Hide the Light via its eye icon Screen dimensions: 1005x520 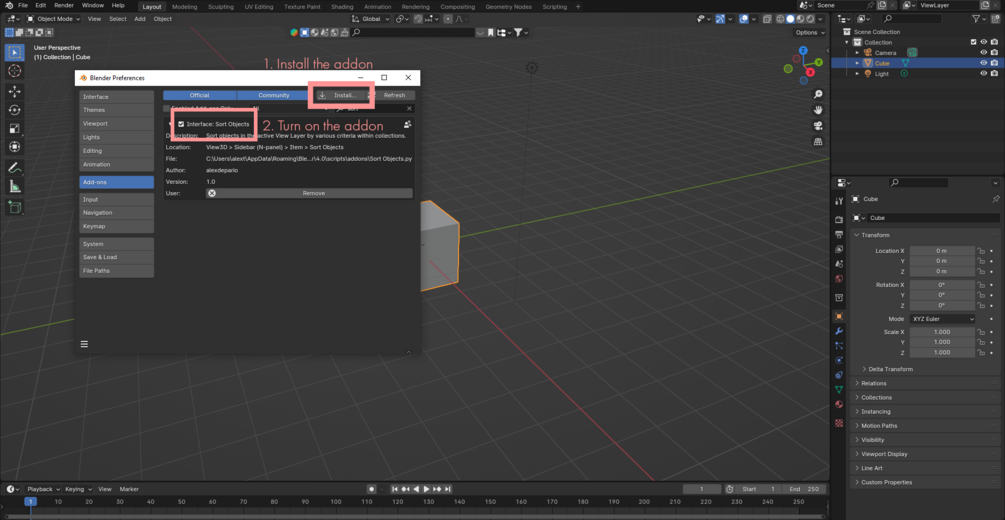point(984,74)
